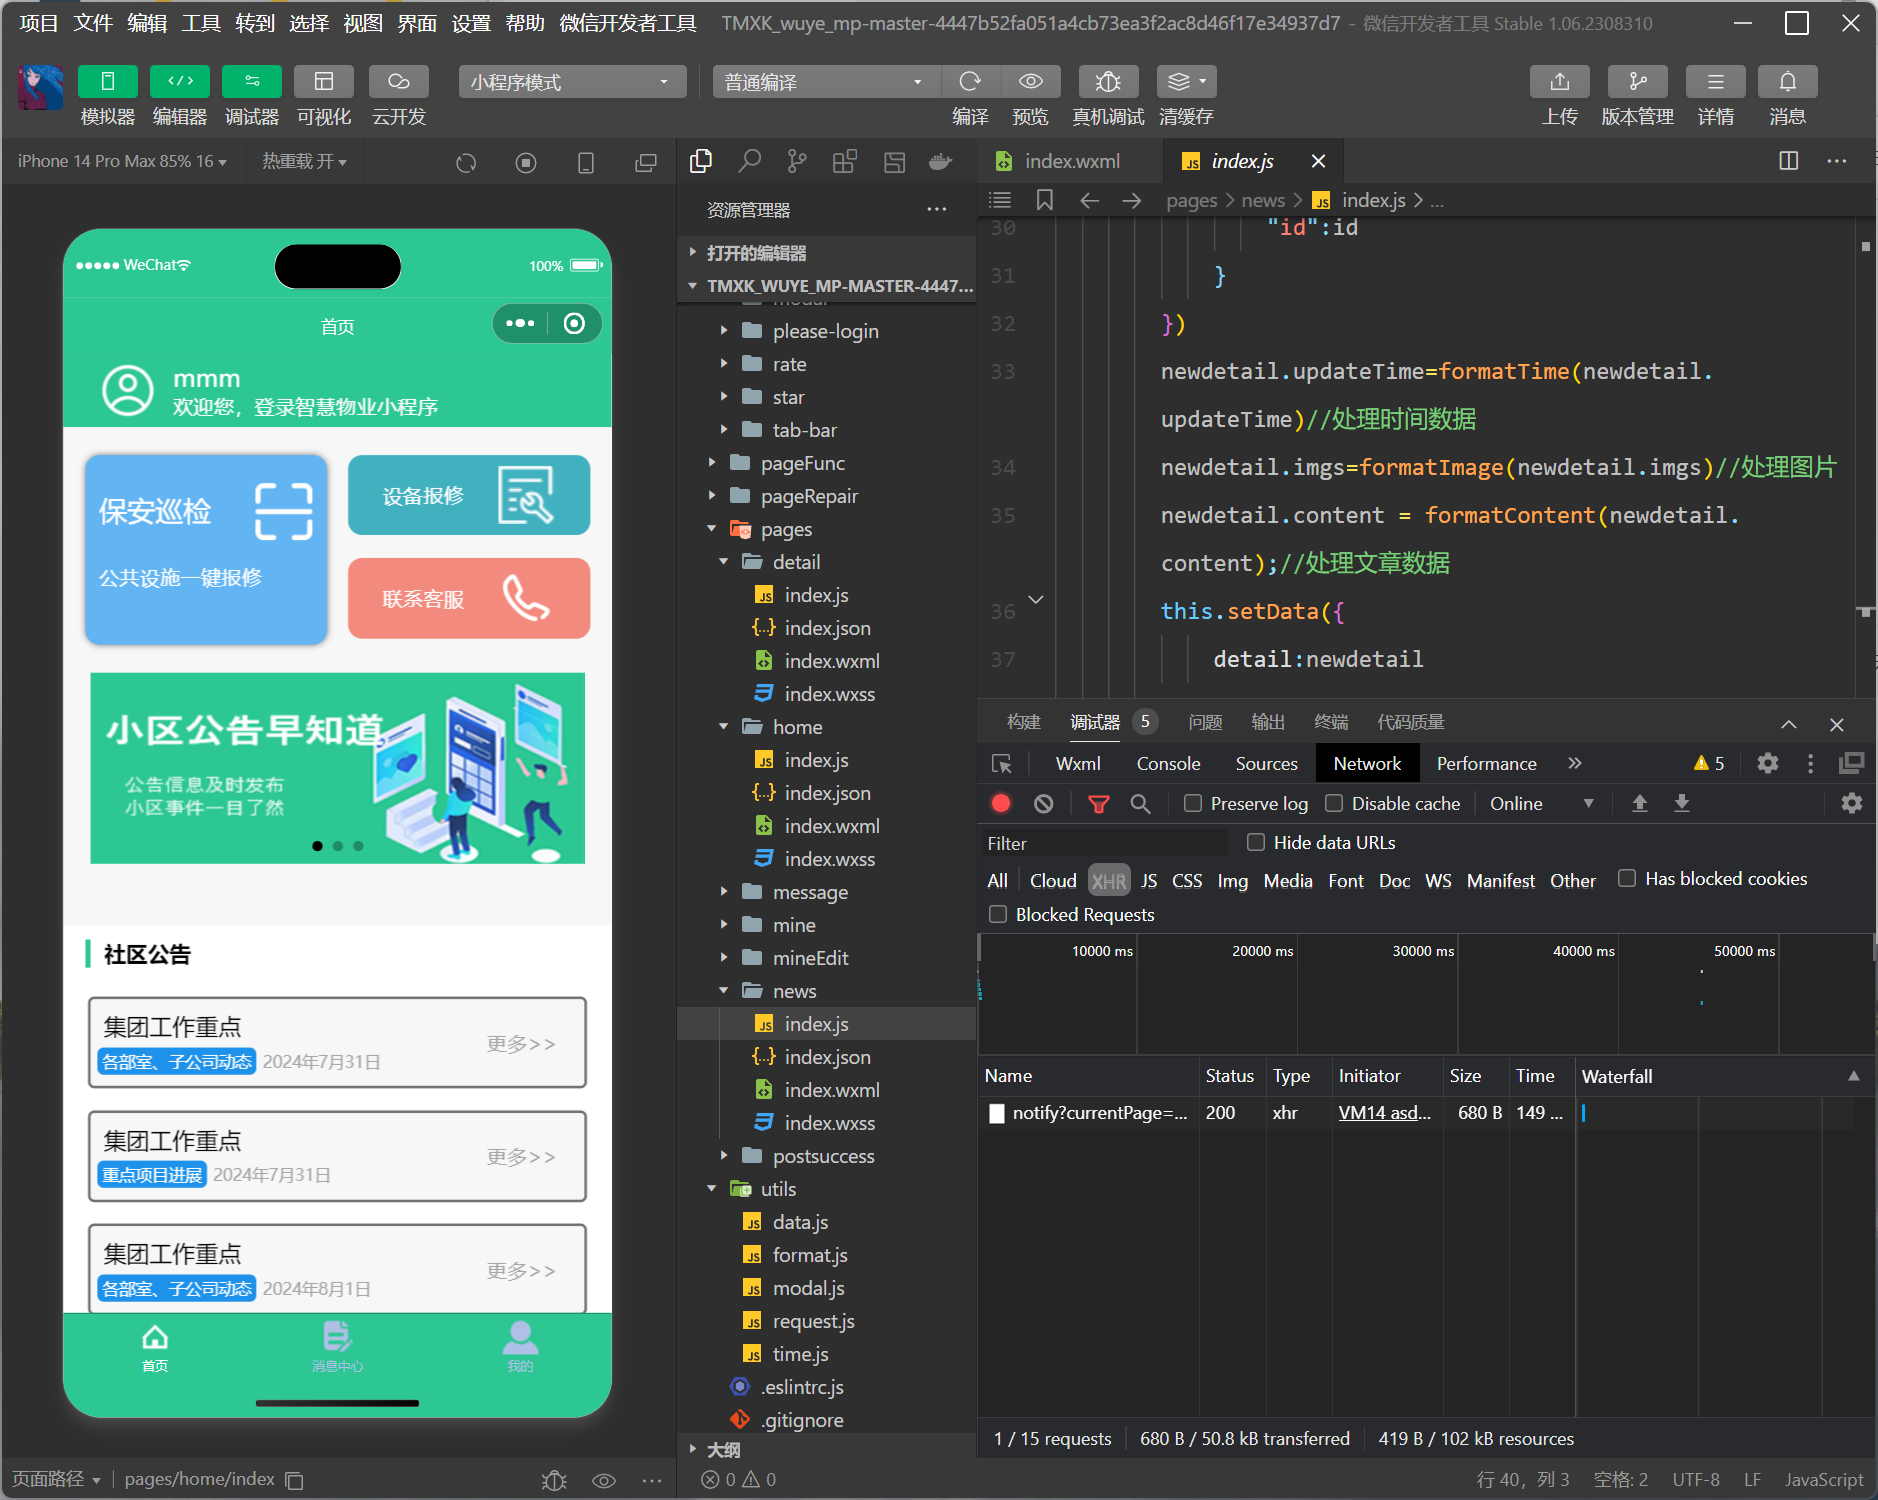Tap 消息中心 tab in simulator bottom bar

click(337, 1347)
